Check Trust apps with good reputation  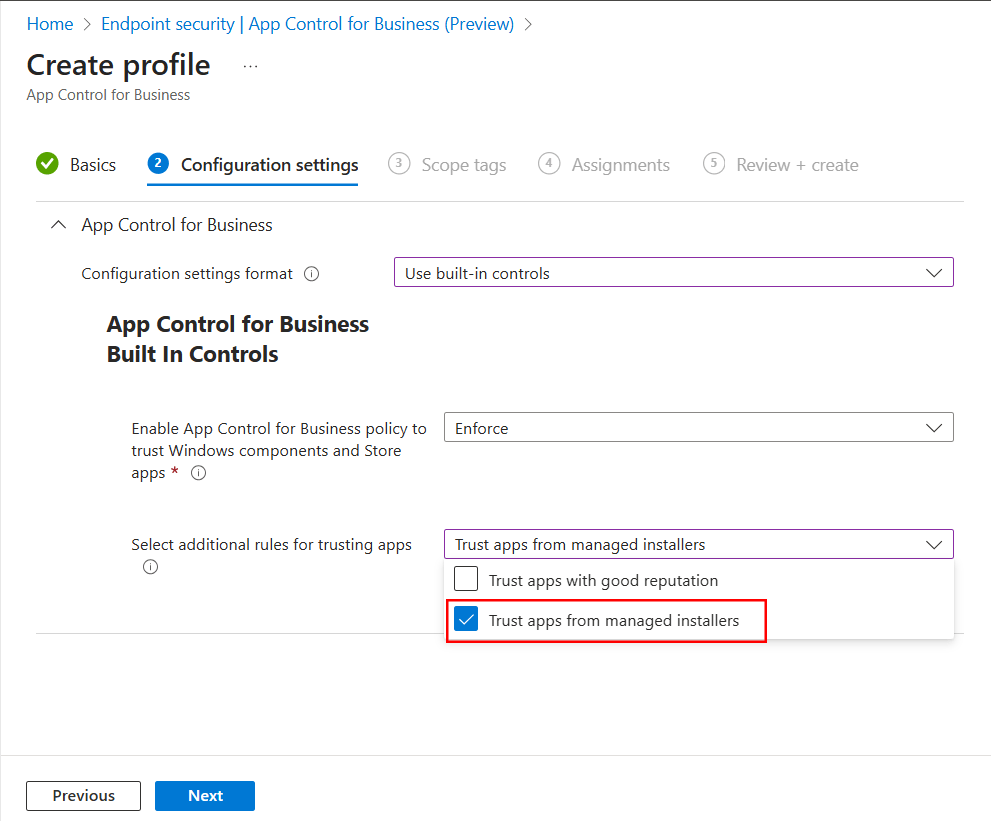[466, 579]
